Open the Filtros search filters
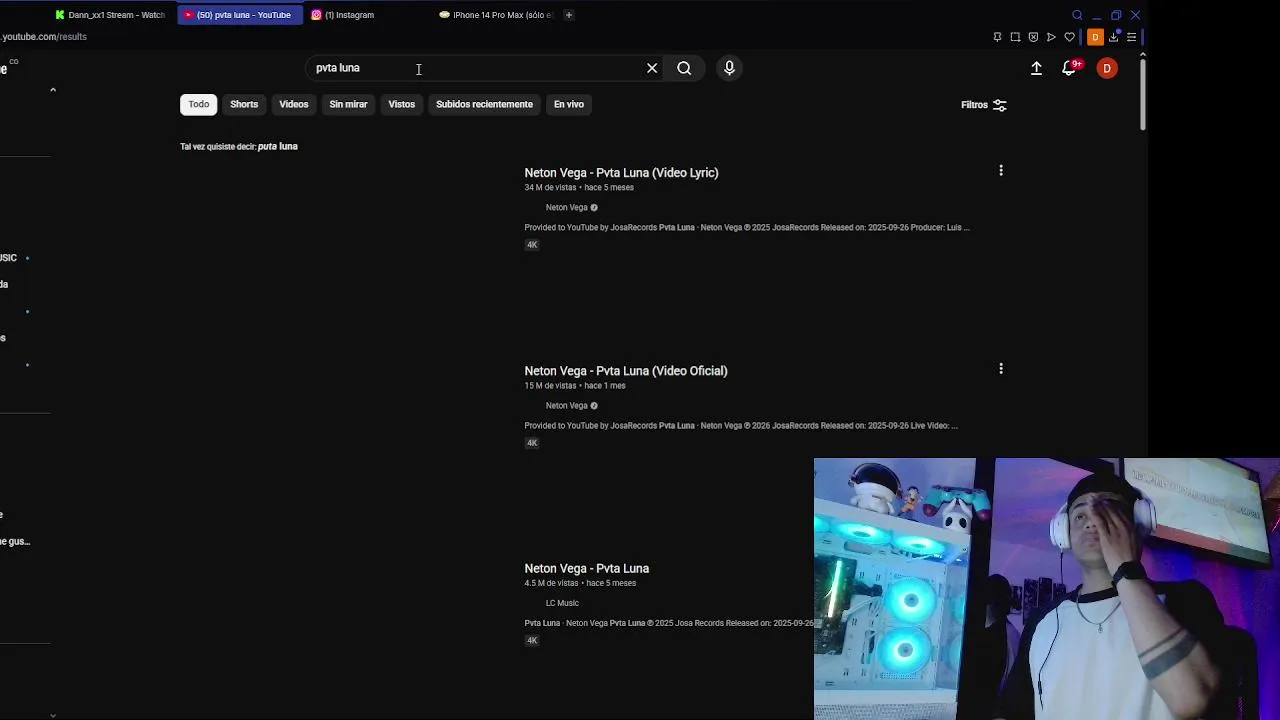1280x720 pixels. coord(984,105)
